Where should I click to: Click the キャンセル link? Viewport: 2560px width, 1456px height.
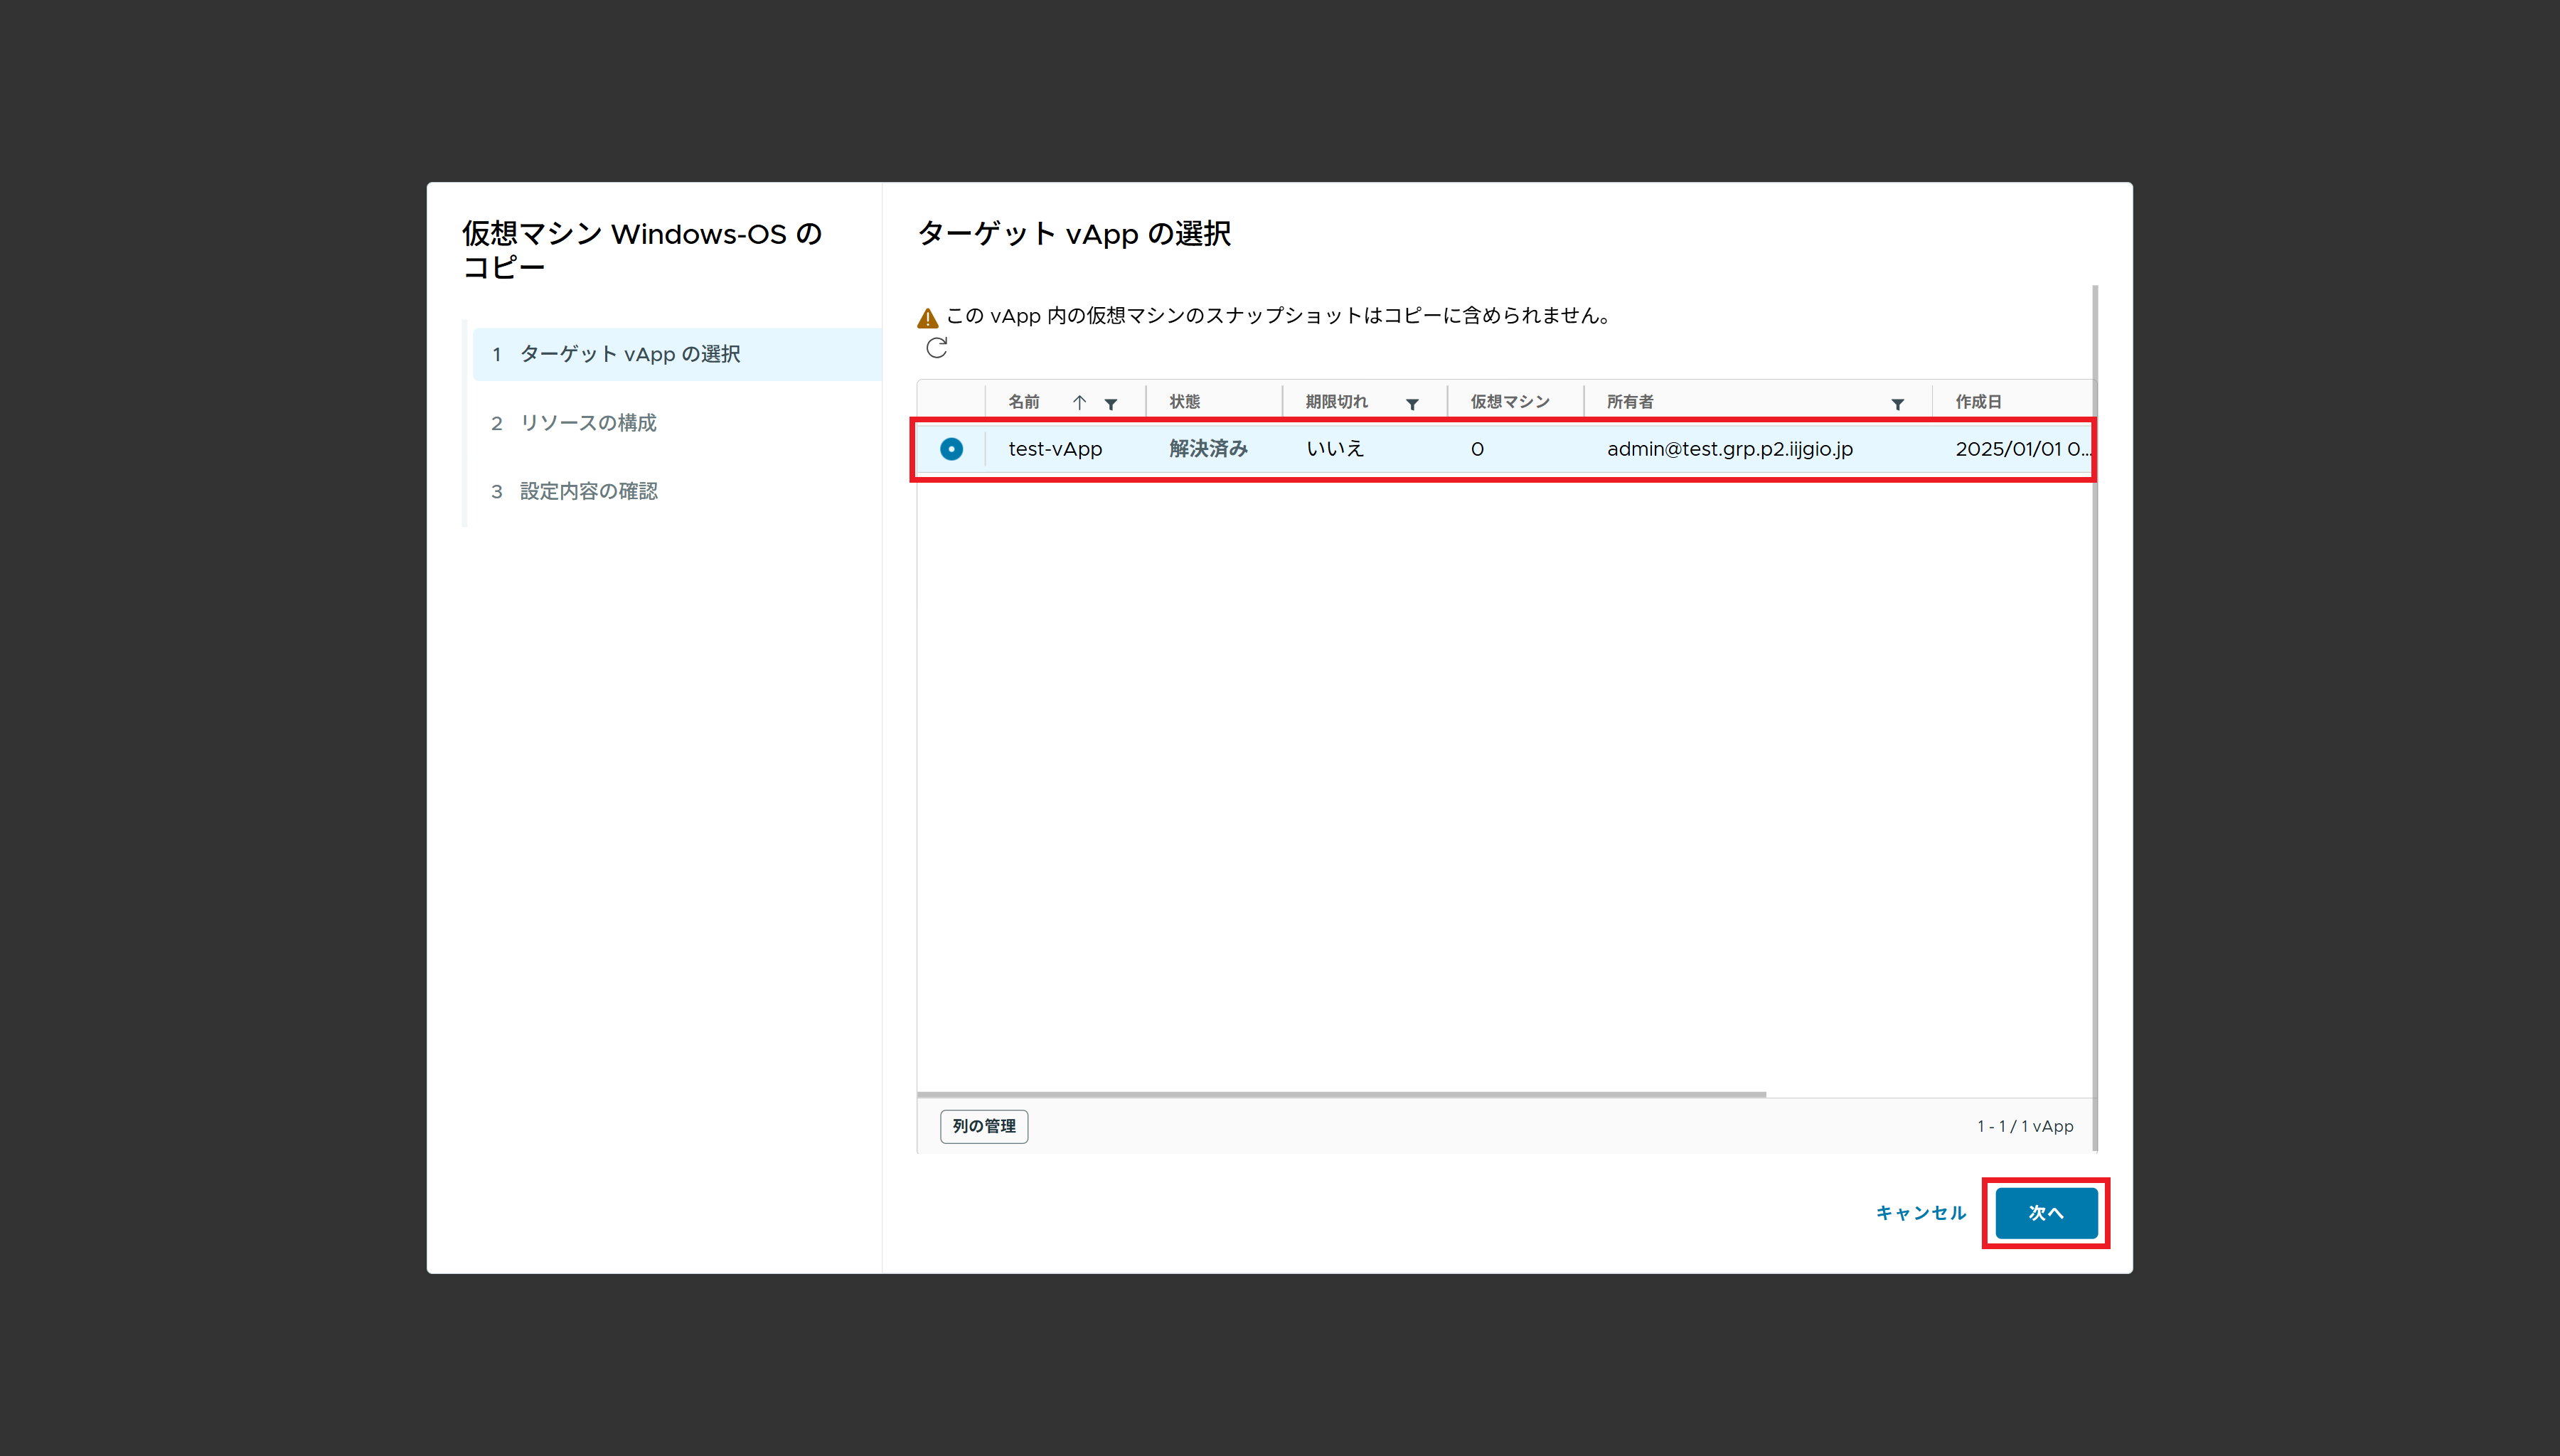[x=1920, y=1212]
